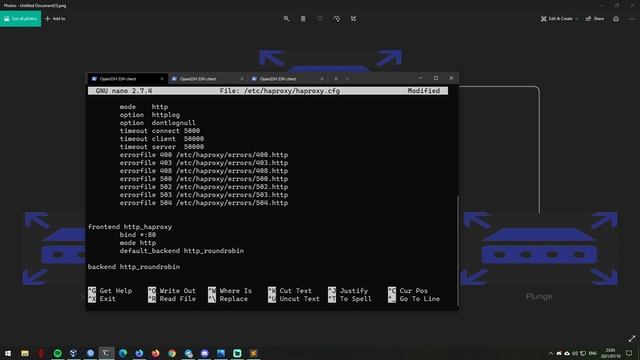Click the 'backend http_roundrobin' line
Screen dimensions: 640x360
(134, 267)
